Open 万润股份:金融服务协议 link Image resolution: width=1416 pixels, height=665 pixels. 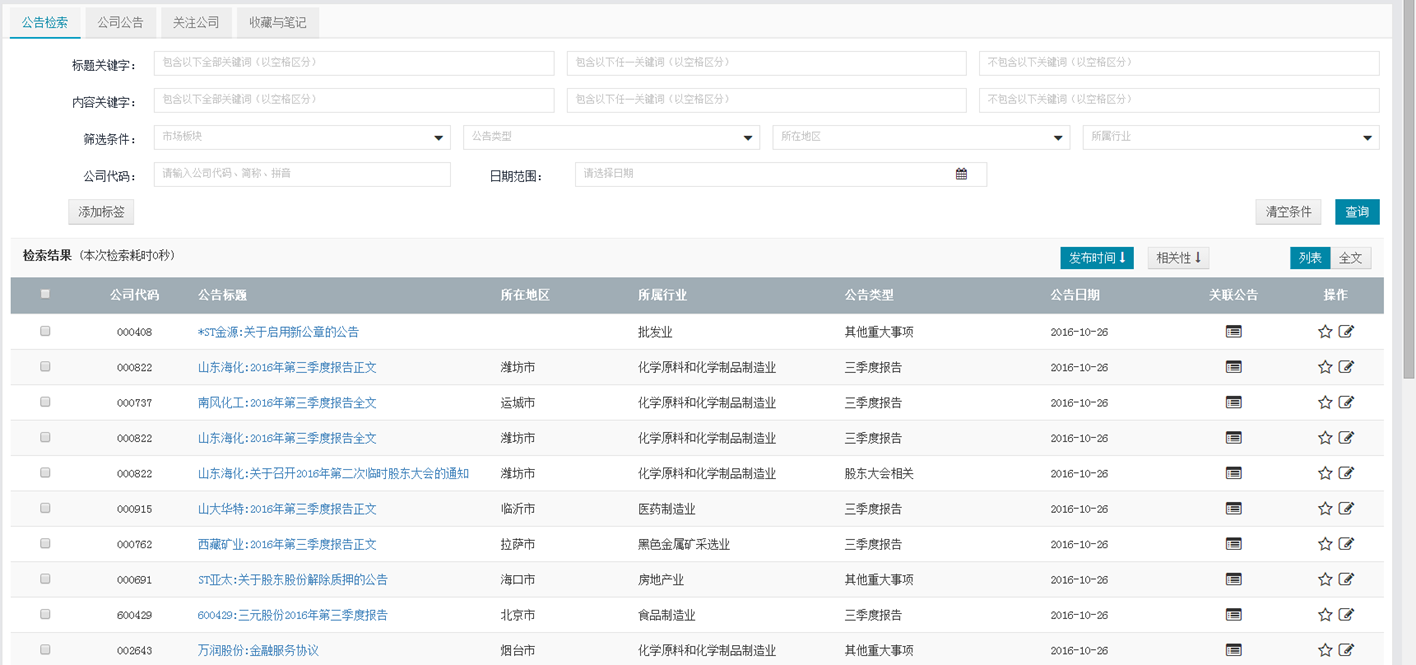click(258, 651)
